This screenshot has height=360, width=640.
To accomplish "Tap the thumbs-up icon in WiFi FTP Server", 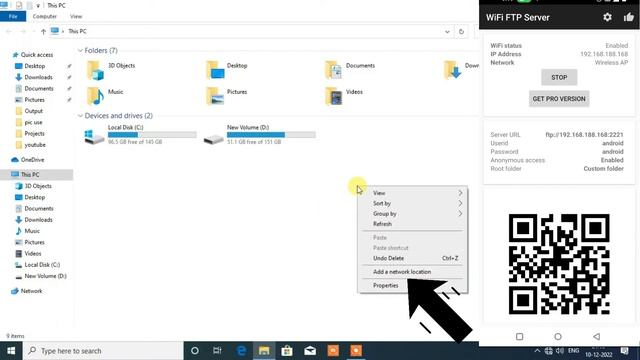I will click(x=629, y=17).
